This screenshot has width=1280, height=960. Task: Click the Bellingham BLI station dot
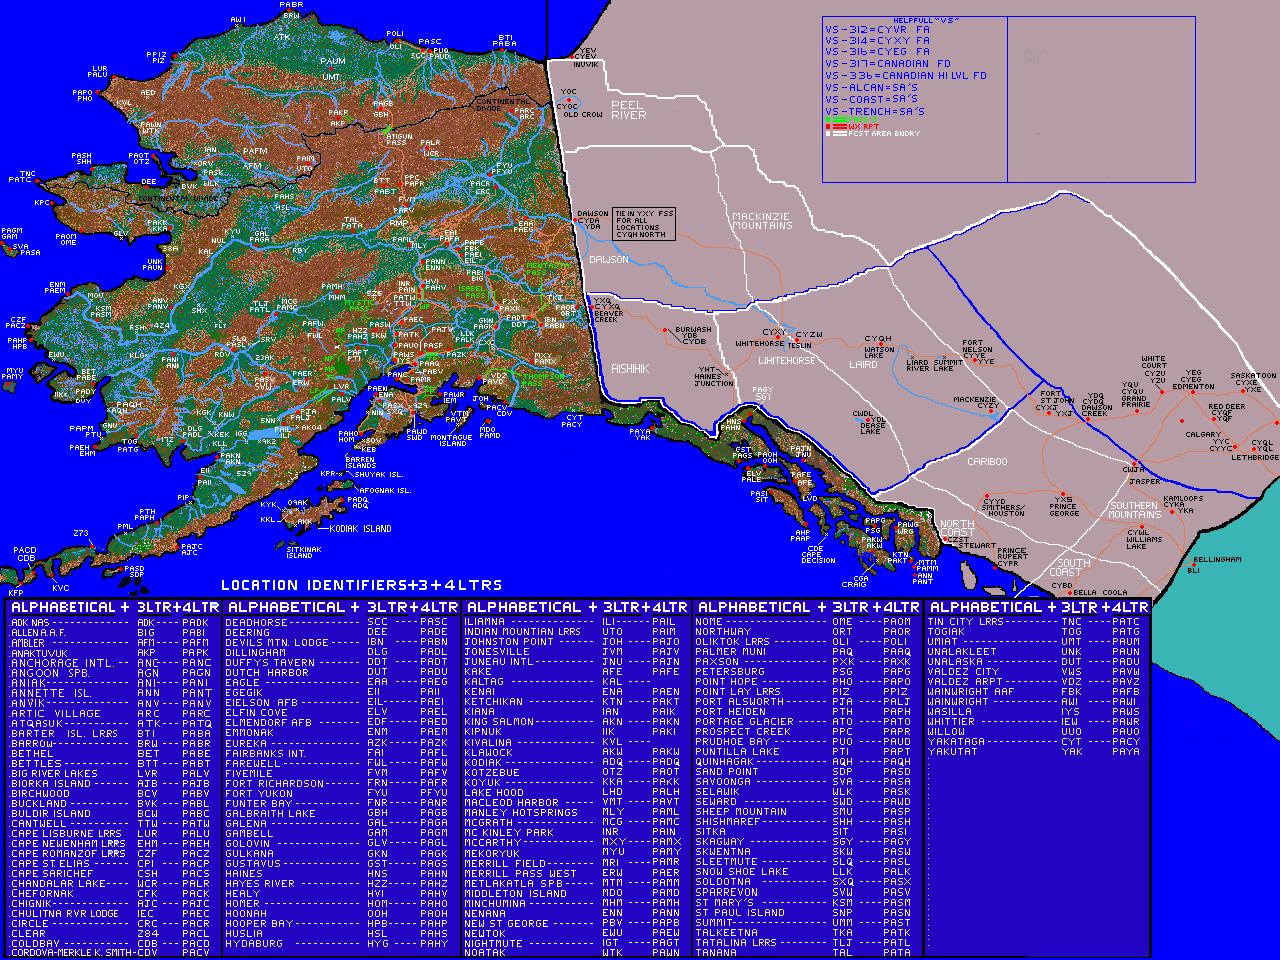pos(1193,564)
